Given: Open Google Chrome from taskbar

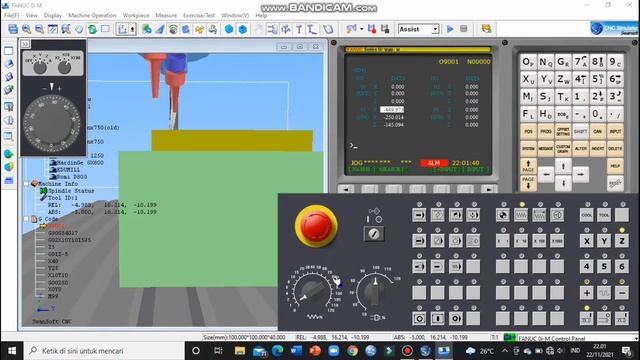Looking at the screenshot, I should [352, 351].
